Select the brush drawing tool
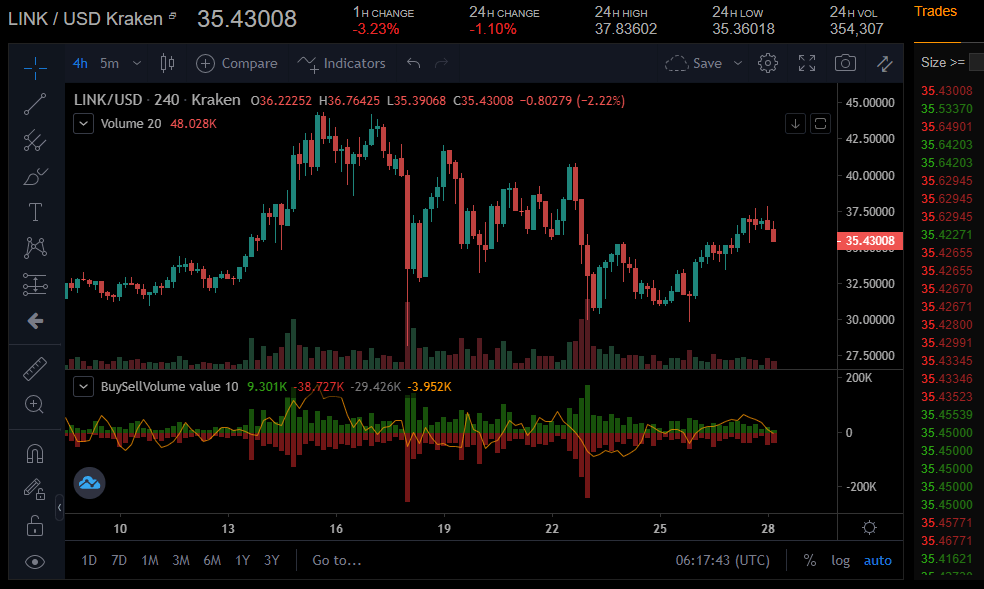This screenshot has width=984, height=589. click(x=35, y=177)
